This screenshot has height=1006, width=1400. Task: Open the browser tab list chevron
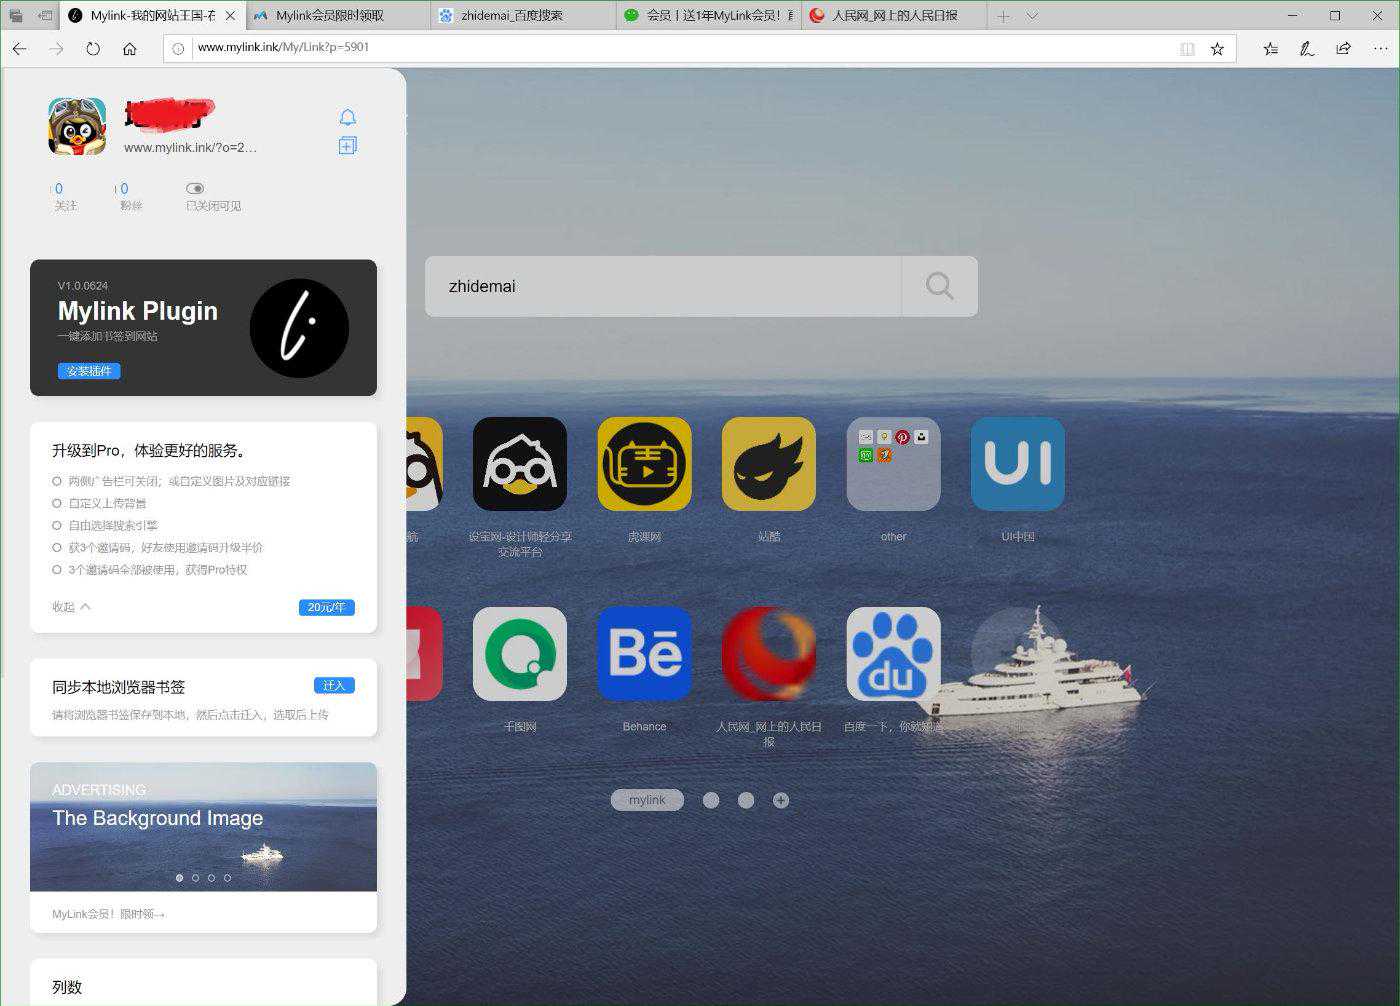coord(1032,16)
